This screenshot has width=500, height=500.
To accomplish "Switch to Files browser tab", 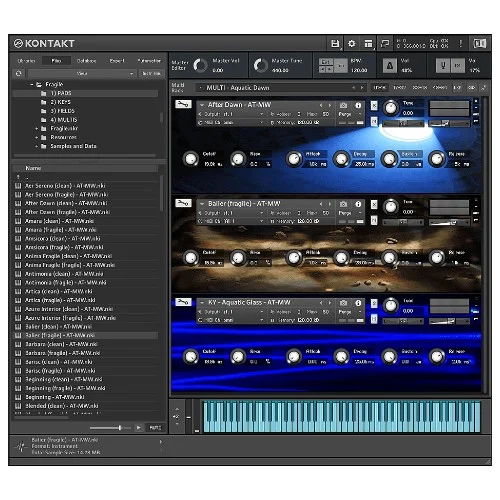I will tap(56, 61).
